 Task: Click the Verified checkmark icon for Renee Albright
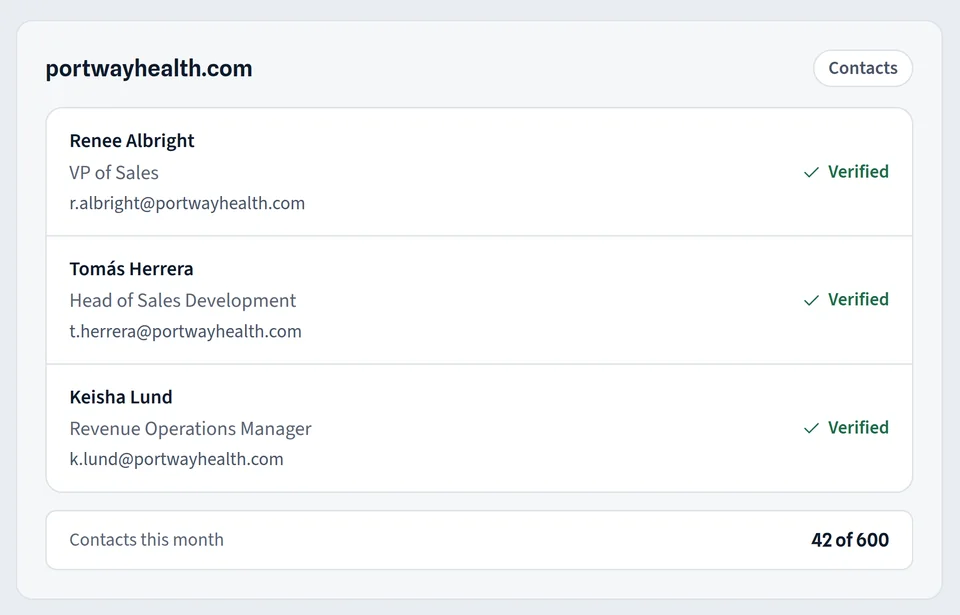pyautogui.click(x=811, y=173)
